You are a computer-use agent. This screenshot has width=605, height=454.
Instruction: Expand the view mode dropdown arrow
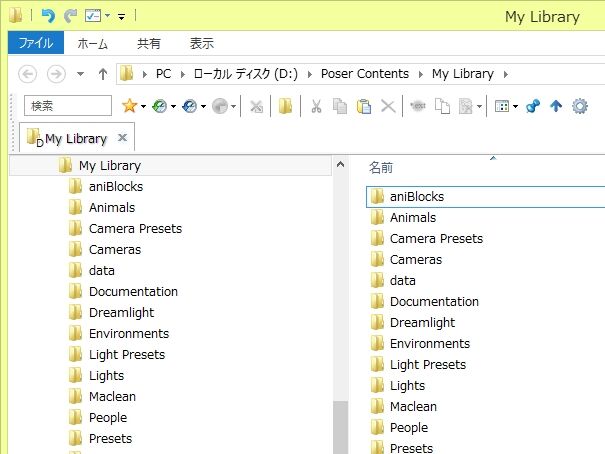[515, 106]
